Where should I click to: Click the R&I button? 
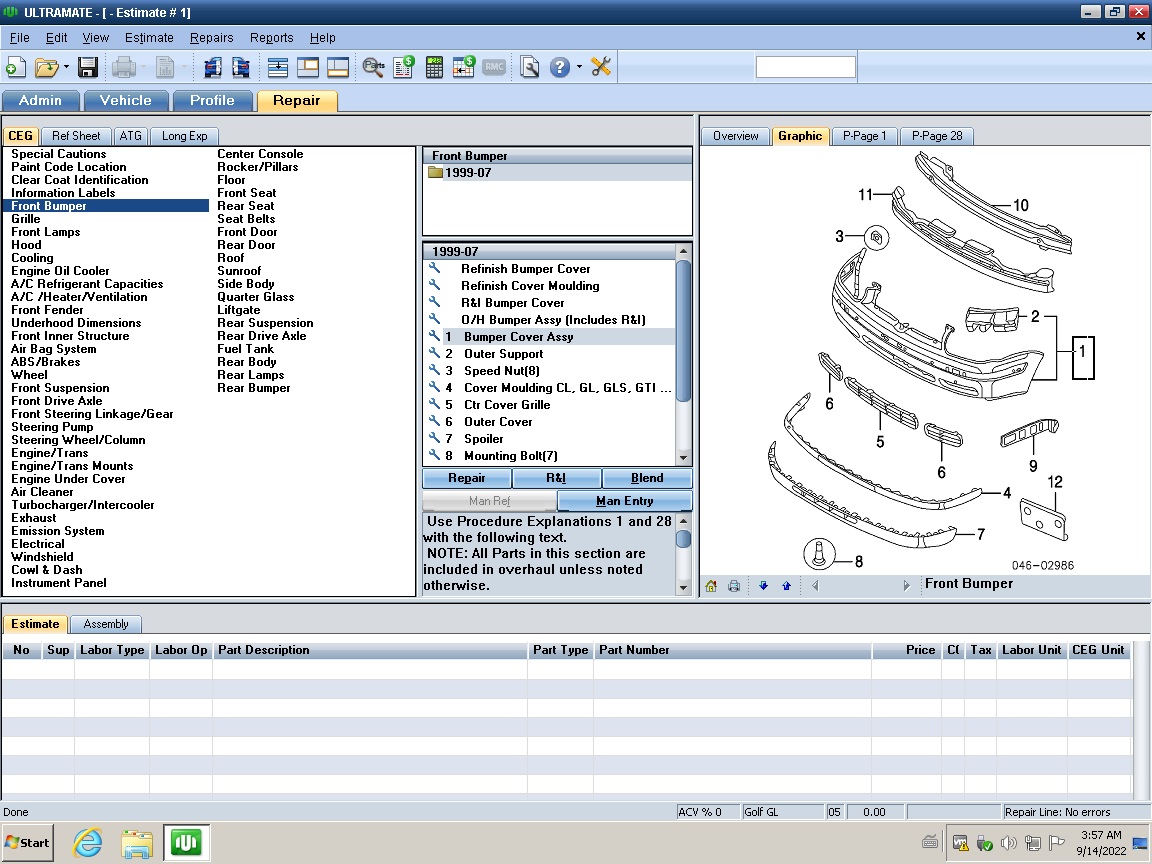click(556, 478)
